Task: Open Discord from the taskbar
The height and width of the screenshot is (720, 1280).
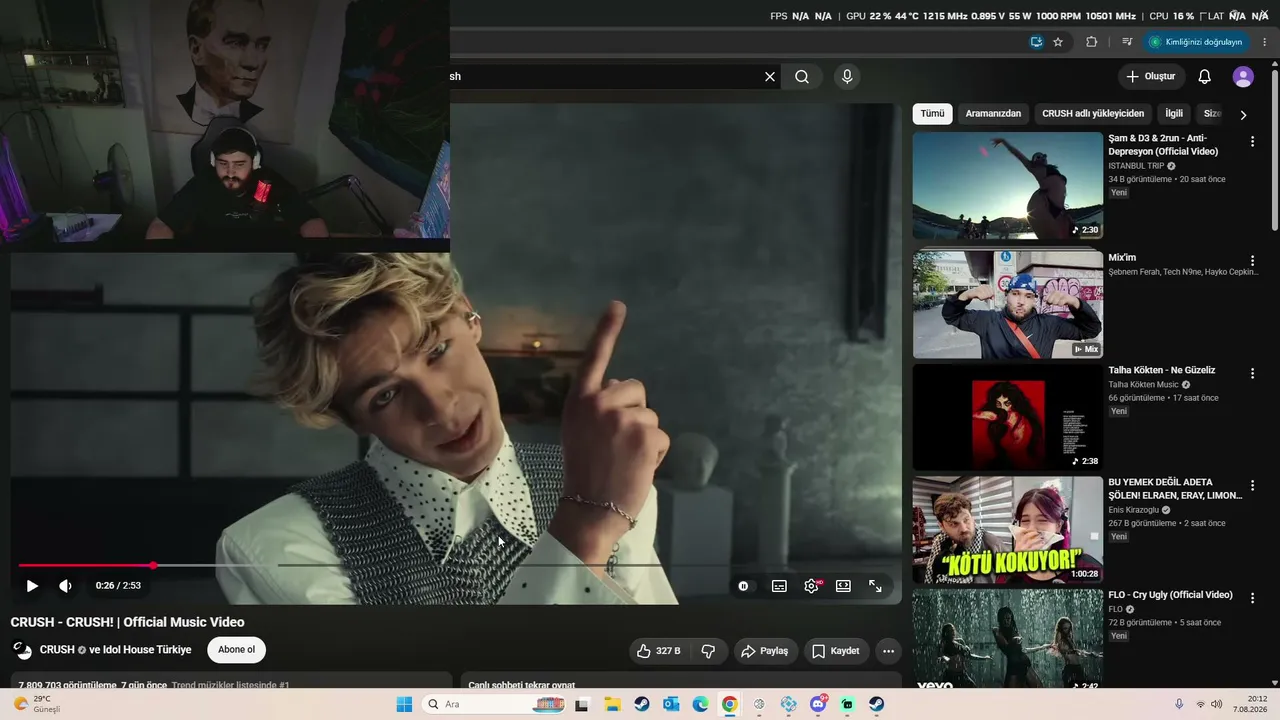Action: point(818,704)
